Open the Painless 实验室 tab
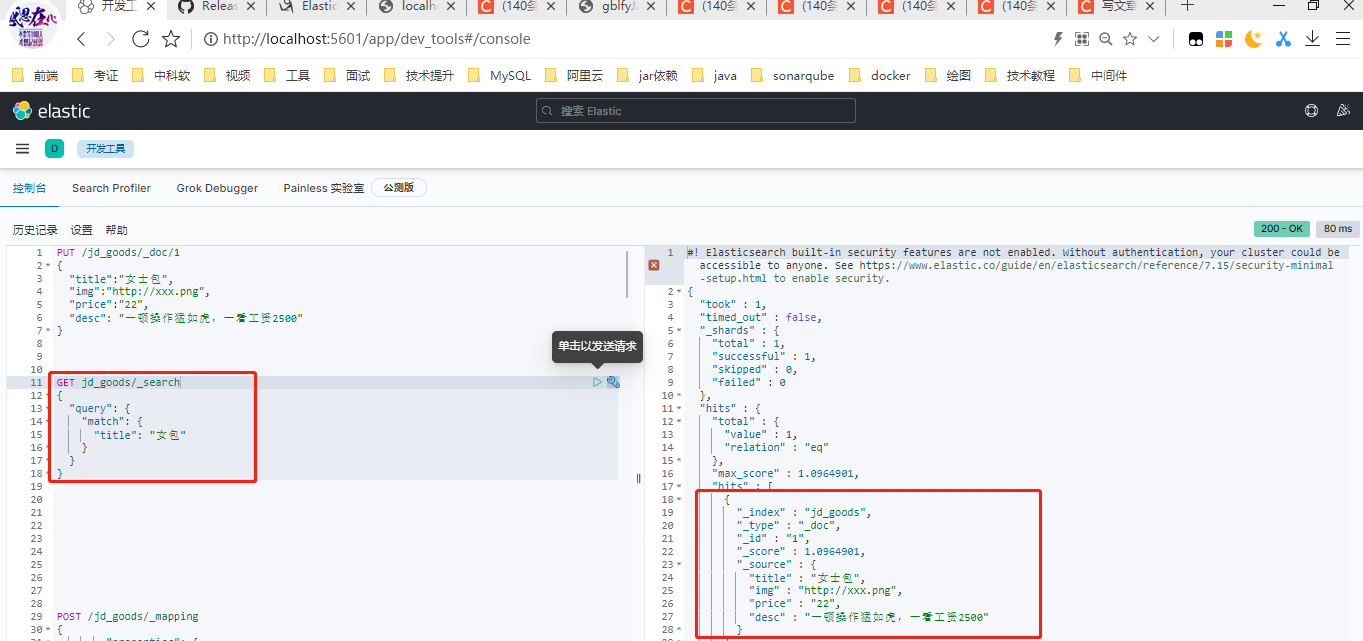Image resolution: width=1363 pixels, height=641 pixels. point(324,188)
